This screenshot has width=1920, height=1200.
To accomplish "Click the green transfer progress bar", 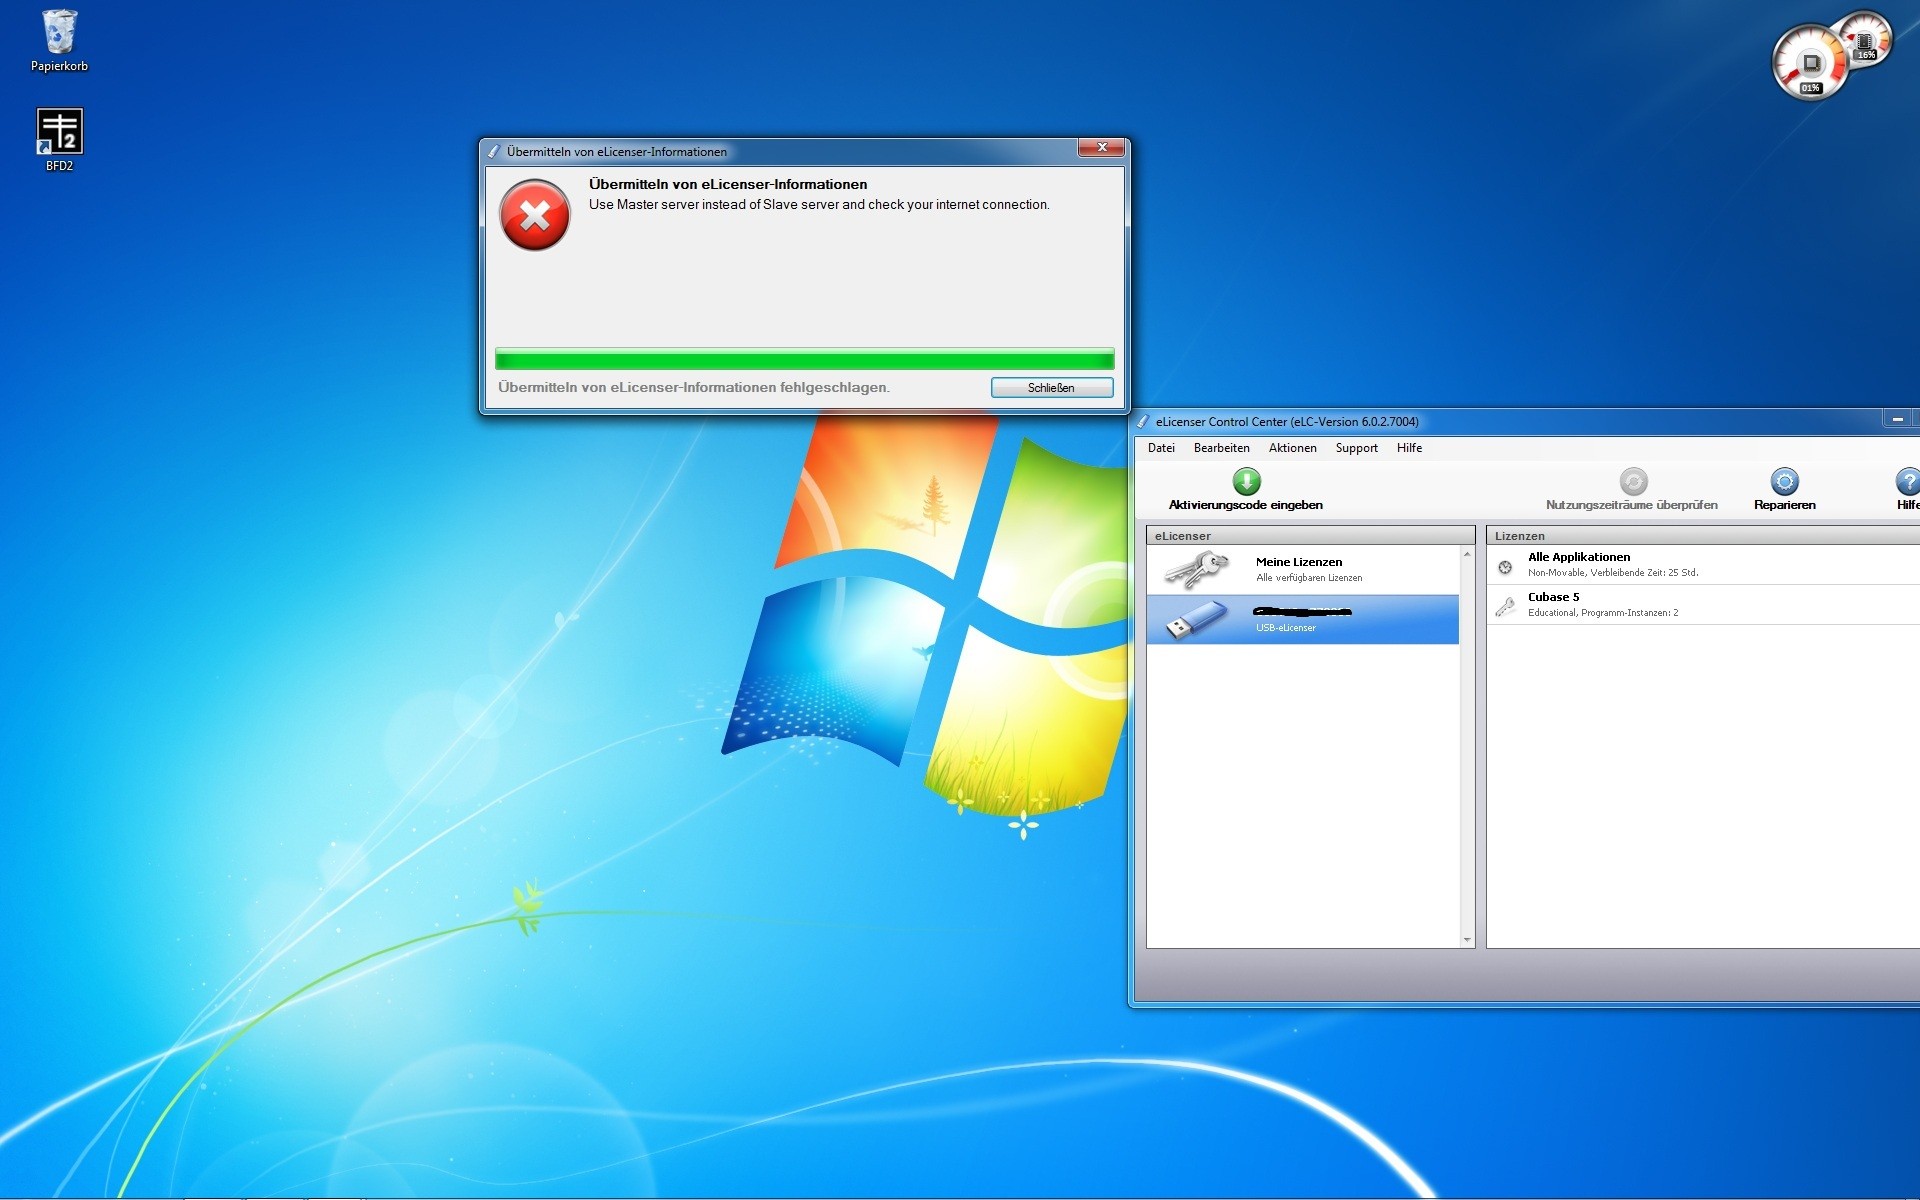I will [x=804, y=359].
